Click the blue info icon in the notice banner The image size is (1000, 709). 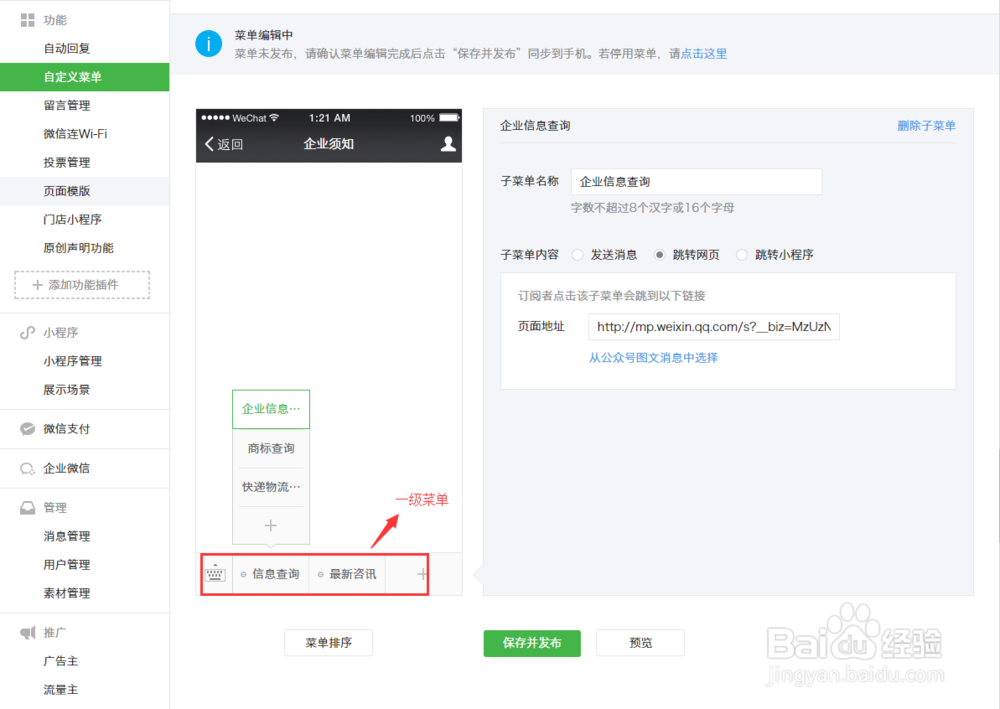(209, 44)
